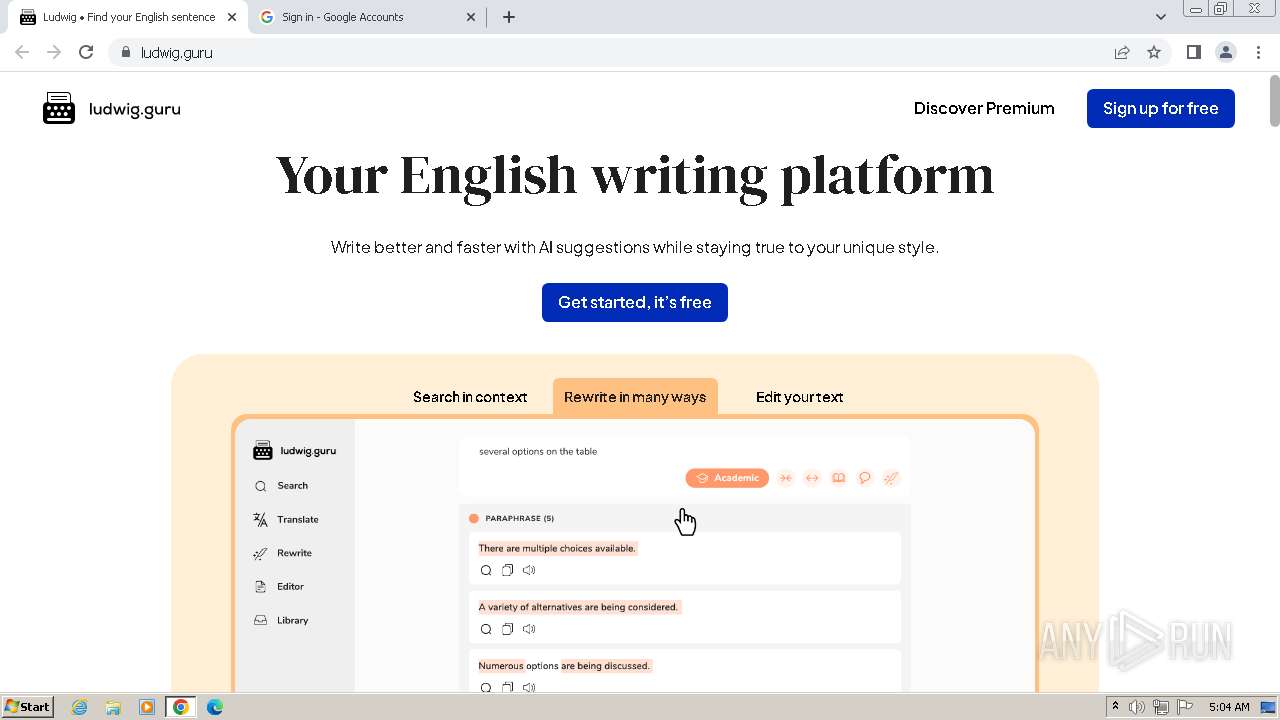1280x720 pixels.
Task: Open the tab search chevron dropdown
Action: click(1160, 17)
